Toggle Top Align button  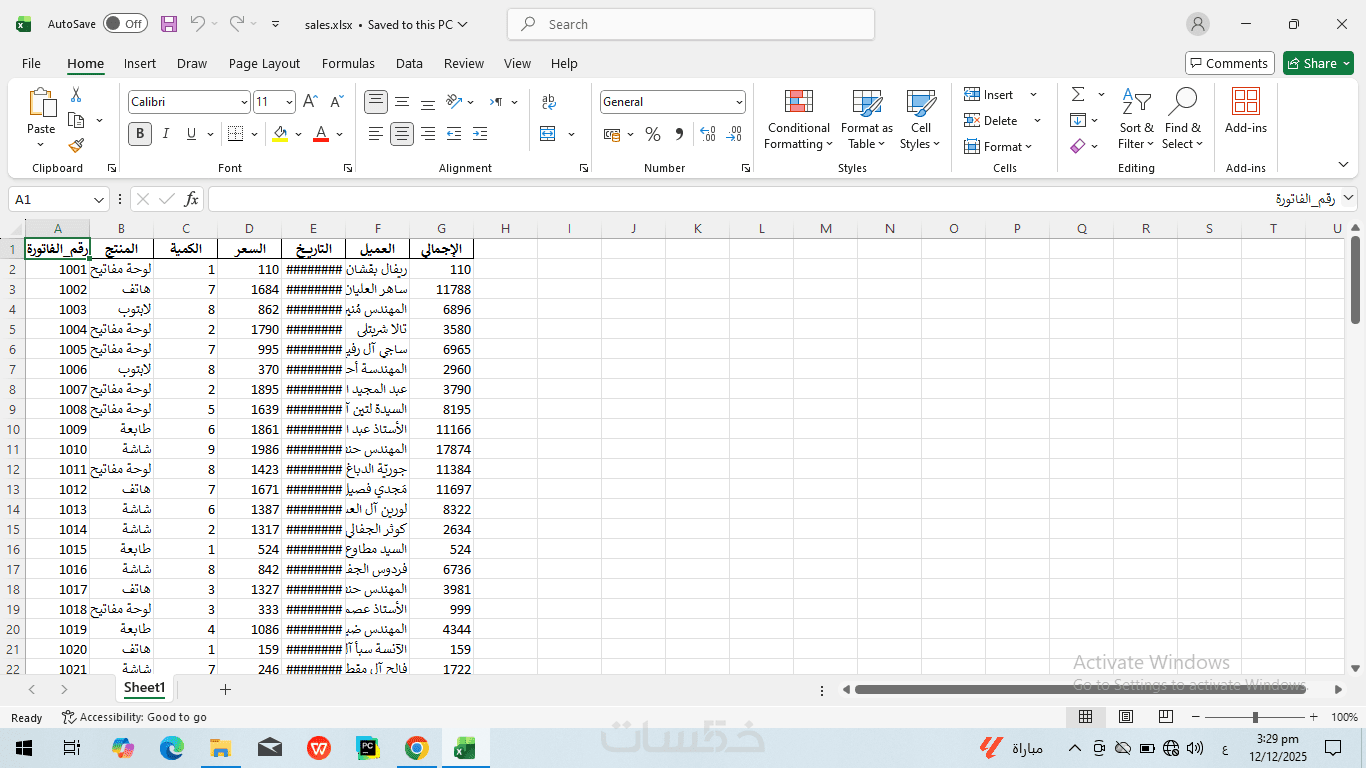point(376,102)
